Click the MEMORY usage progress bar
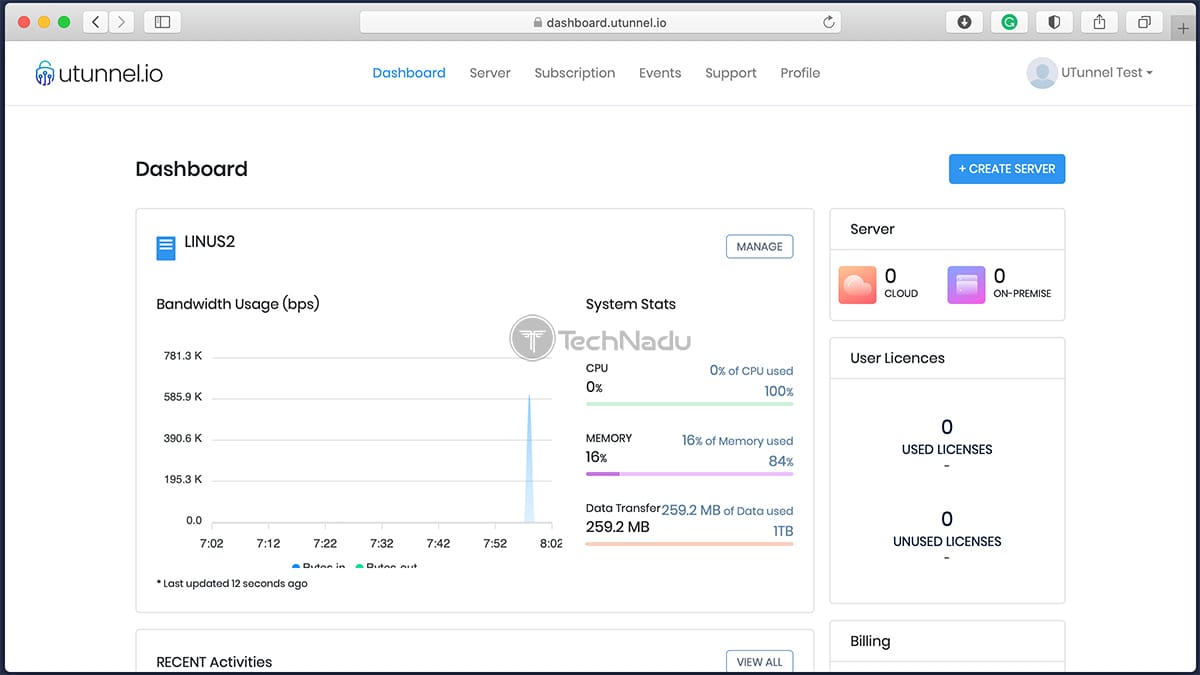Image resolution: width=1200 pixels, height=675 pixels. coord(689,474)
